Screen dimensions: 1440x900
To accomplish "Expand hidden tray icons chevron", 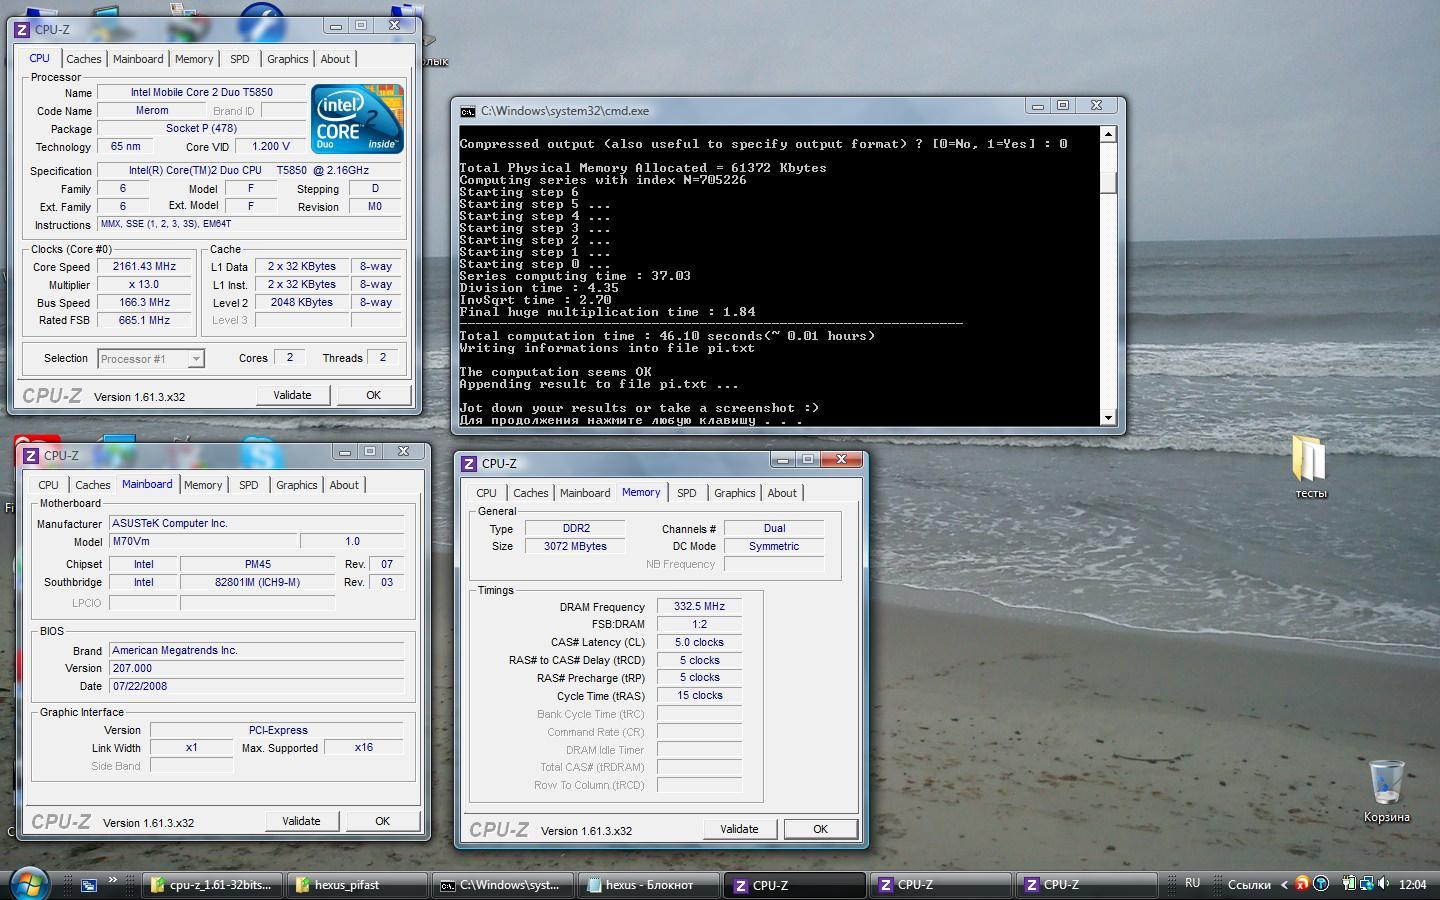I will 1284,885.
